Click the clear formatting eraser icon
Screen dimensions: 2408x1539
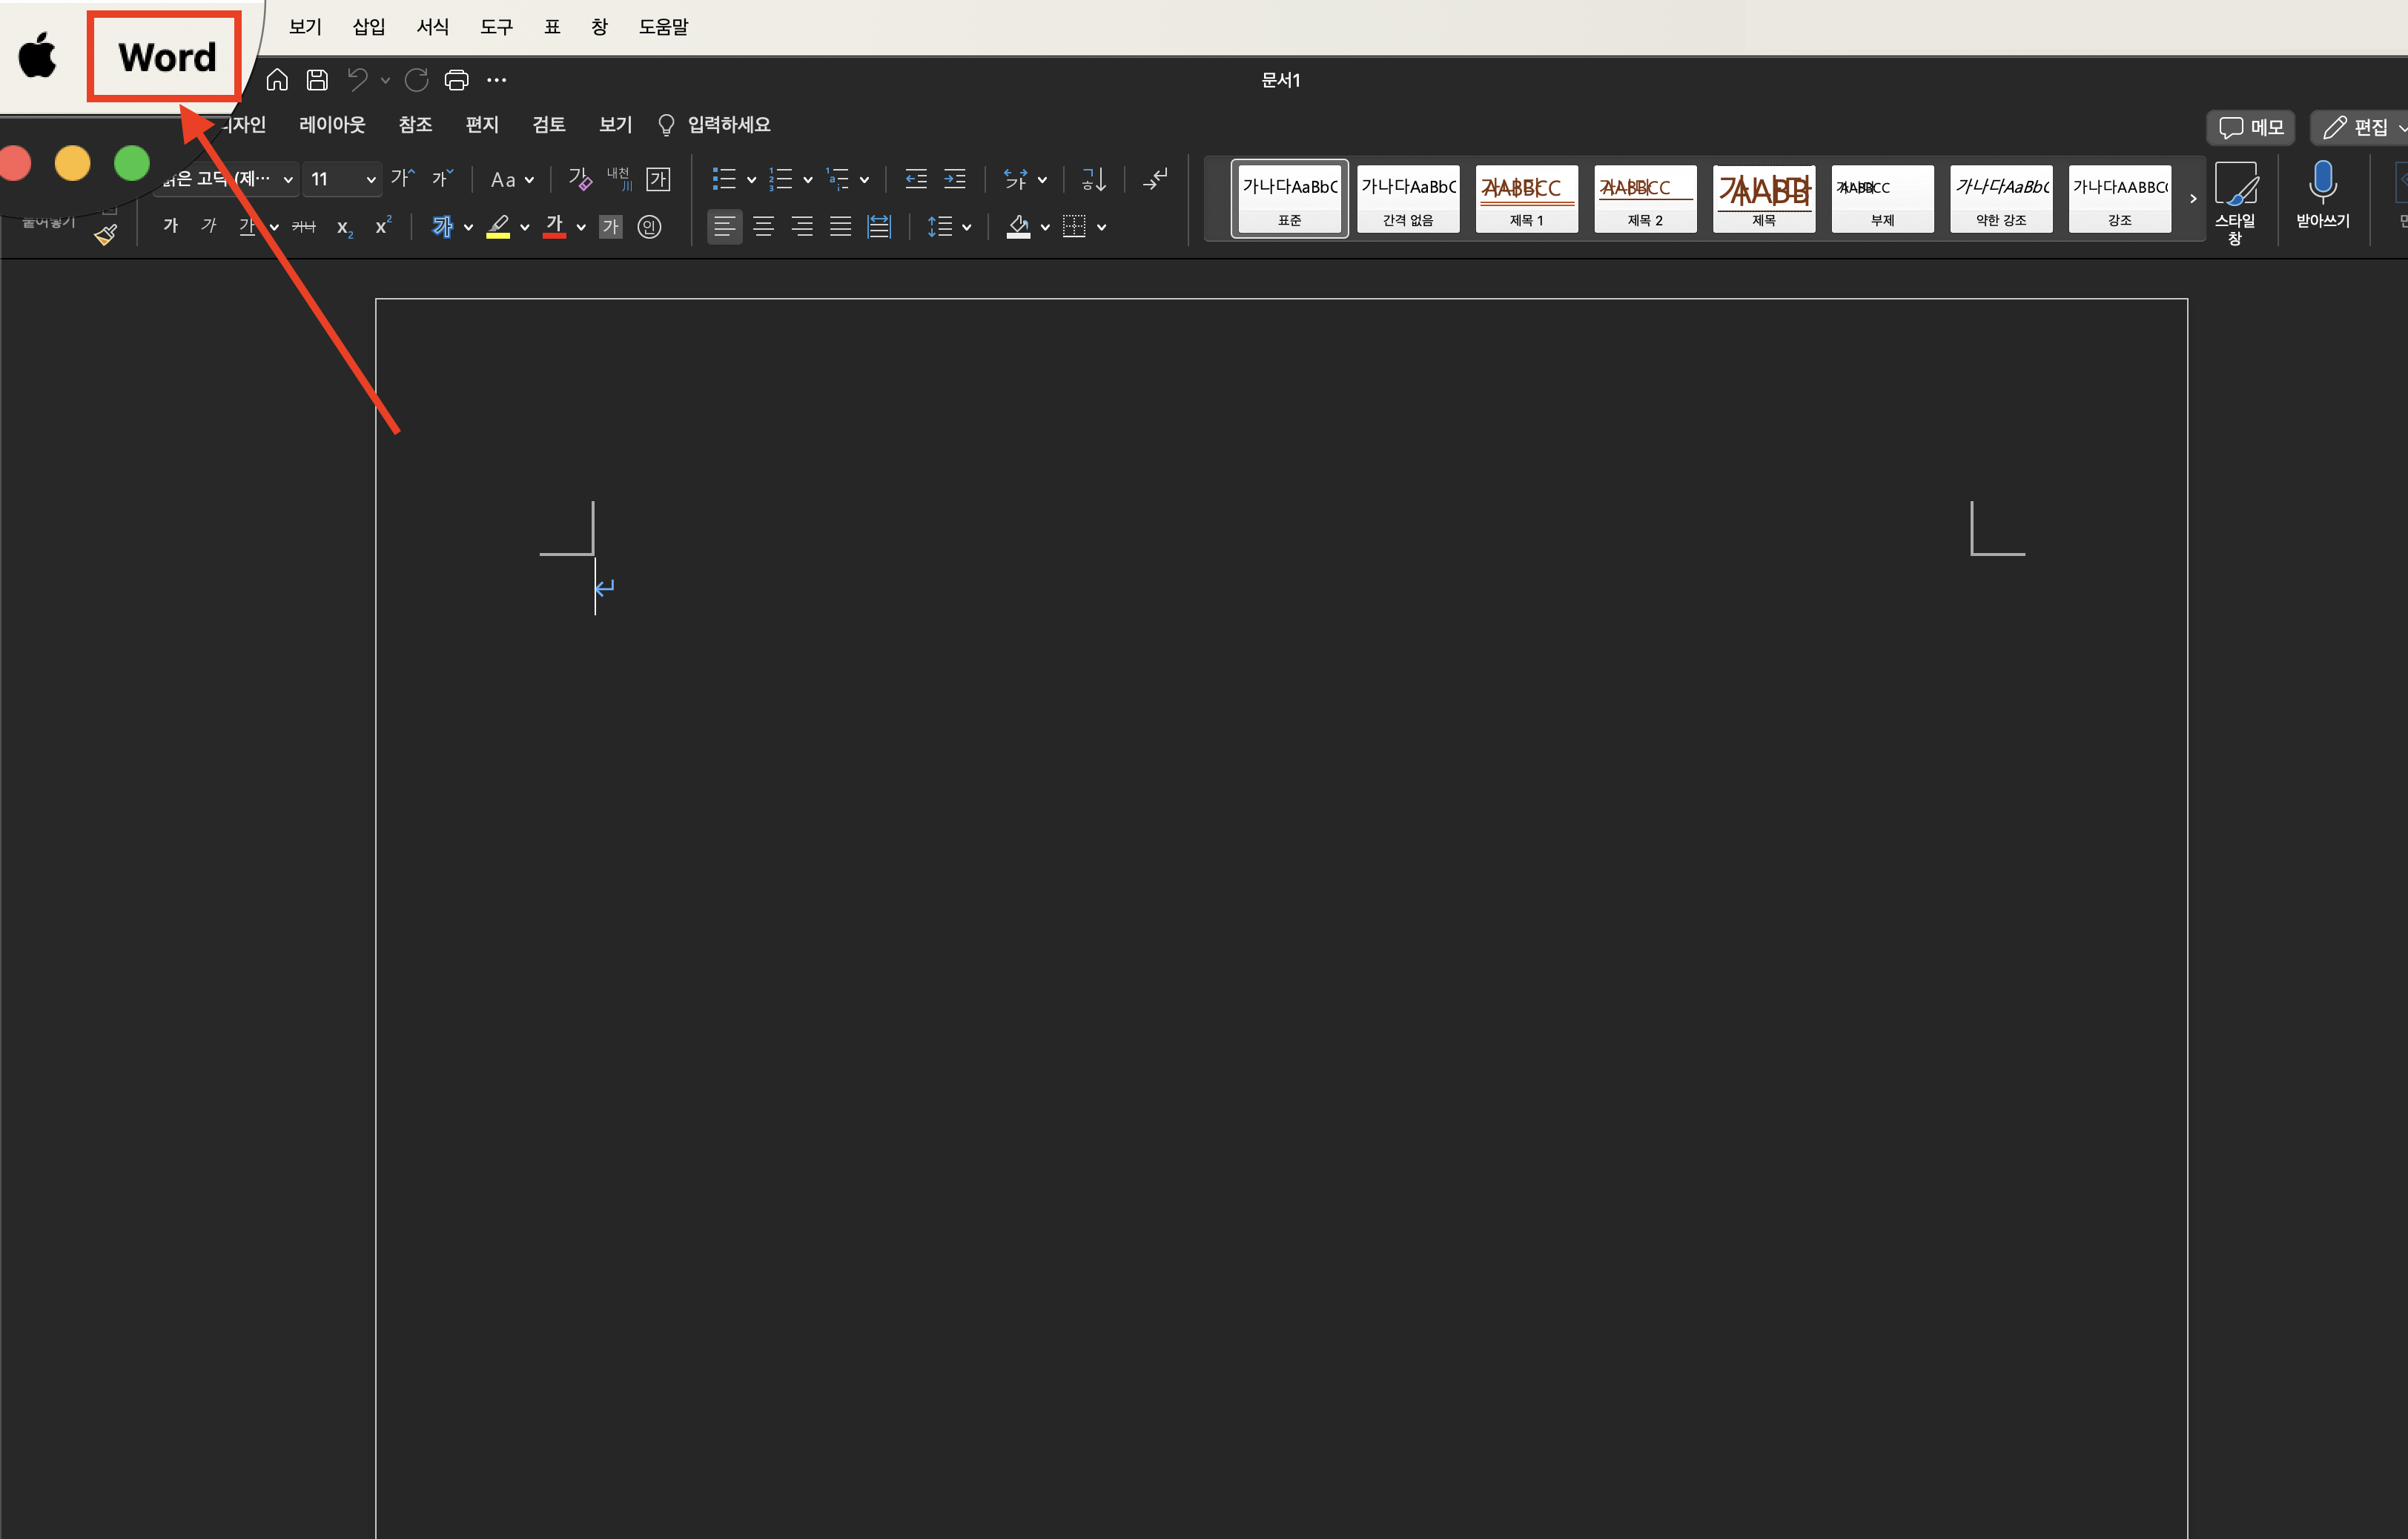(580, 179)
